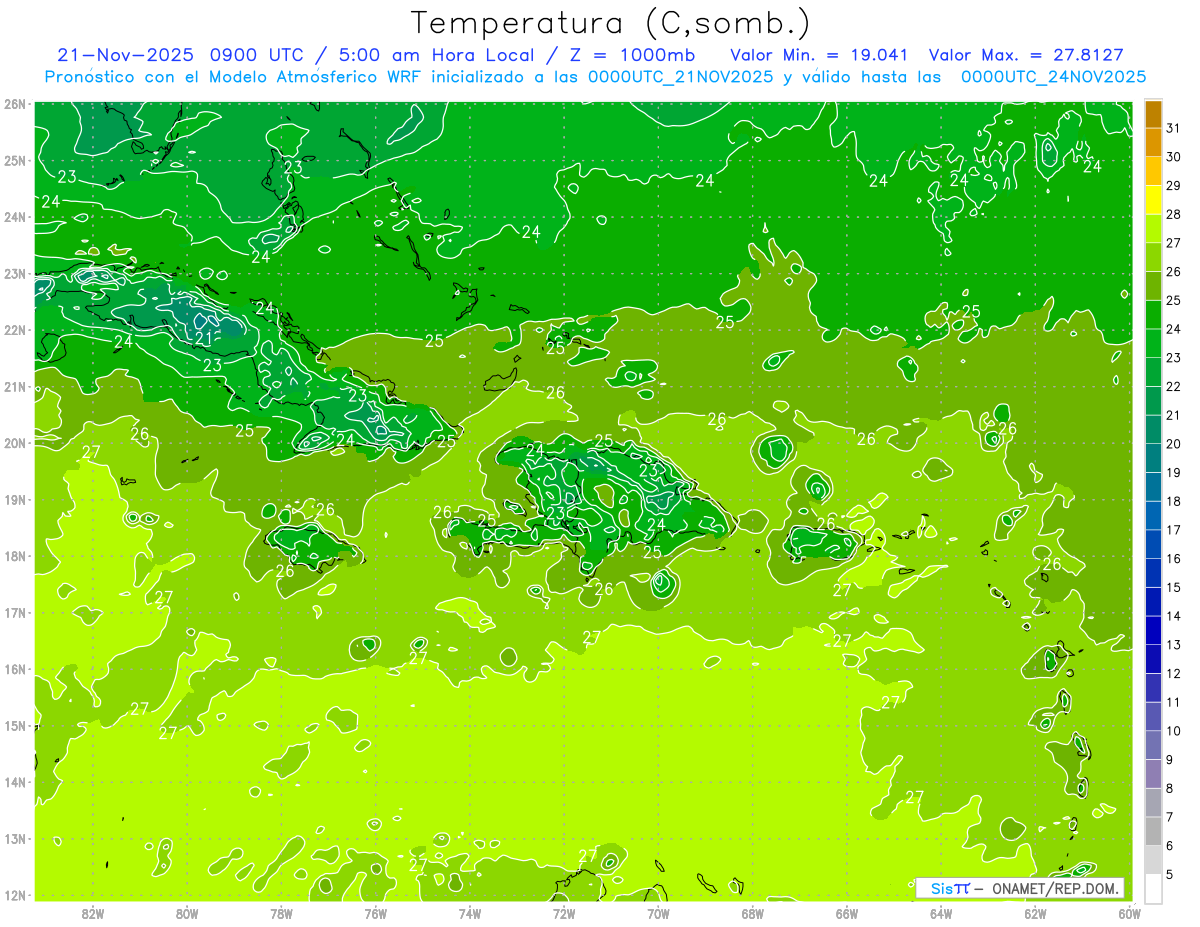Viewport: 1200px width, 927px height.
Task: Click the '66W' longitude axis label
Action: (846, 913)
